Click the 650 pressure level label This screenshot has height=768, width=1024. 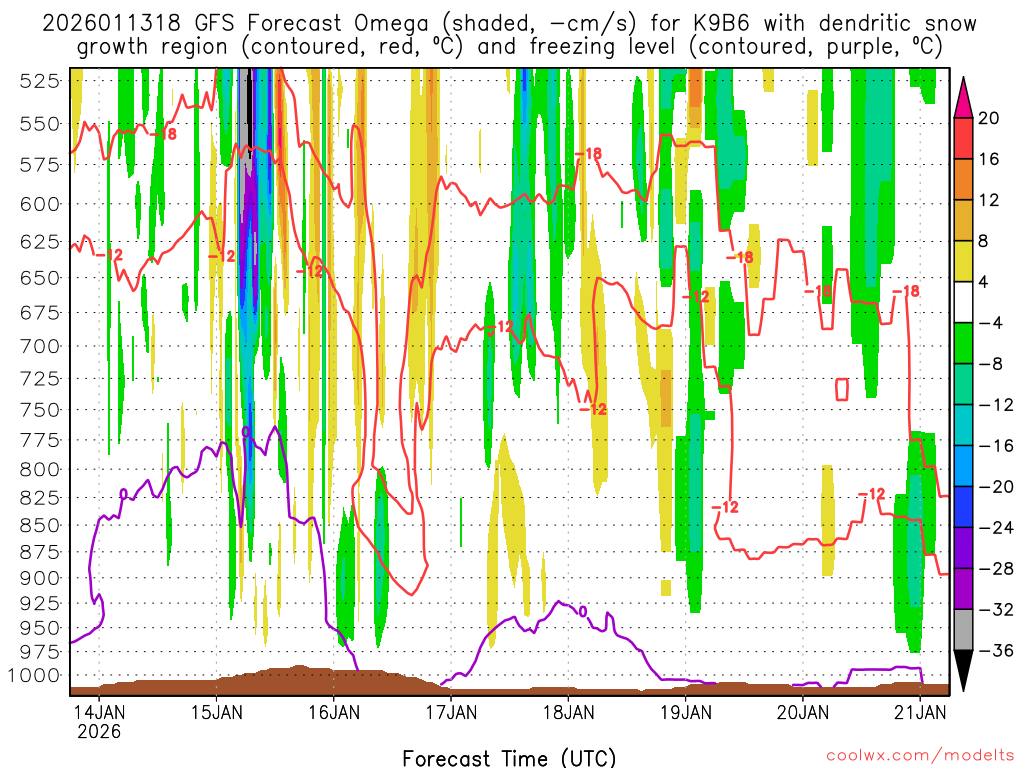pos(40,278)
